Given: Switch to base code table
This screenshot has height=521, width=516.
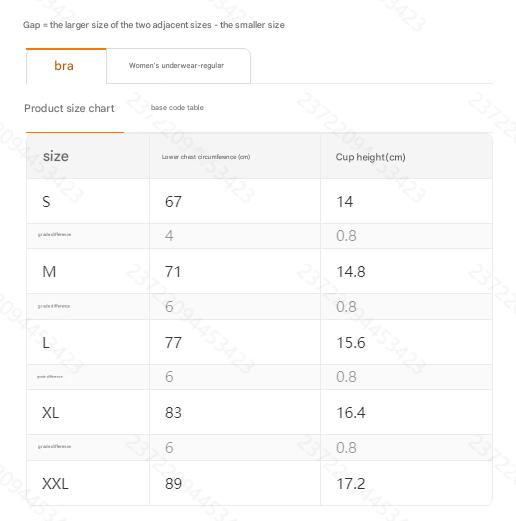Looking at the screenshot, I should [177, 108].
